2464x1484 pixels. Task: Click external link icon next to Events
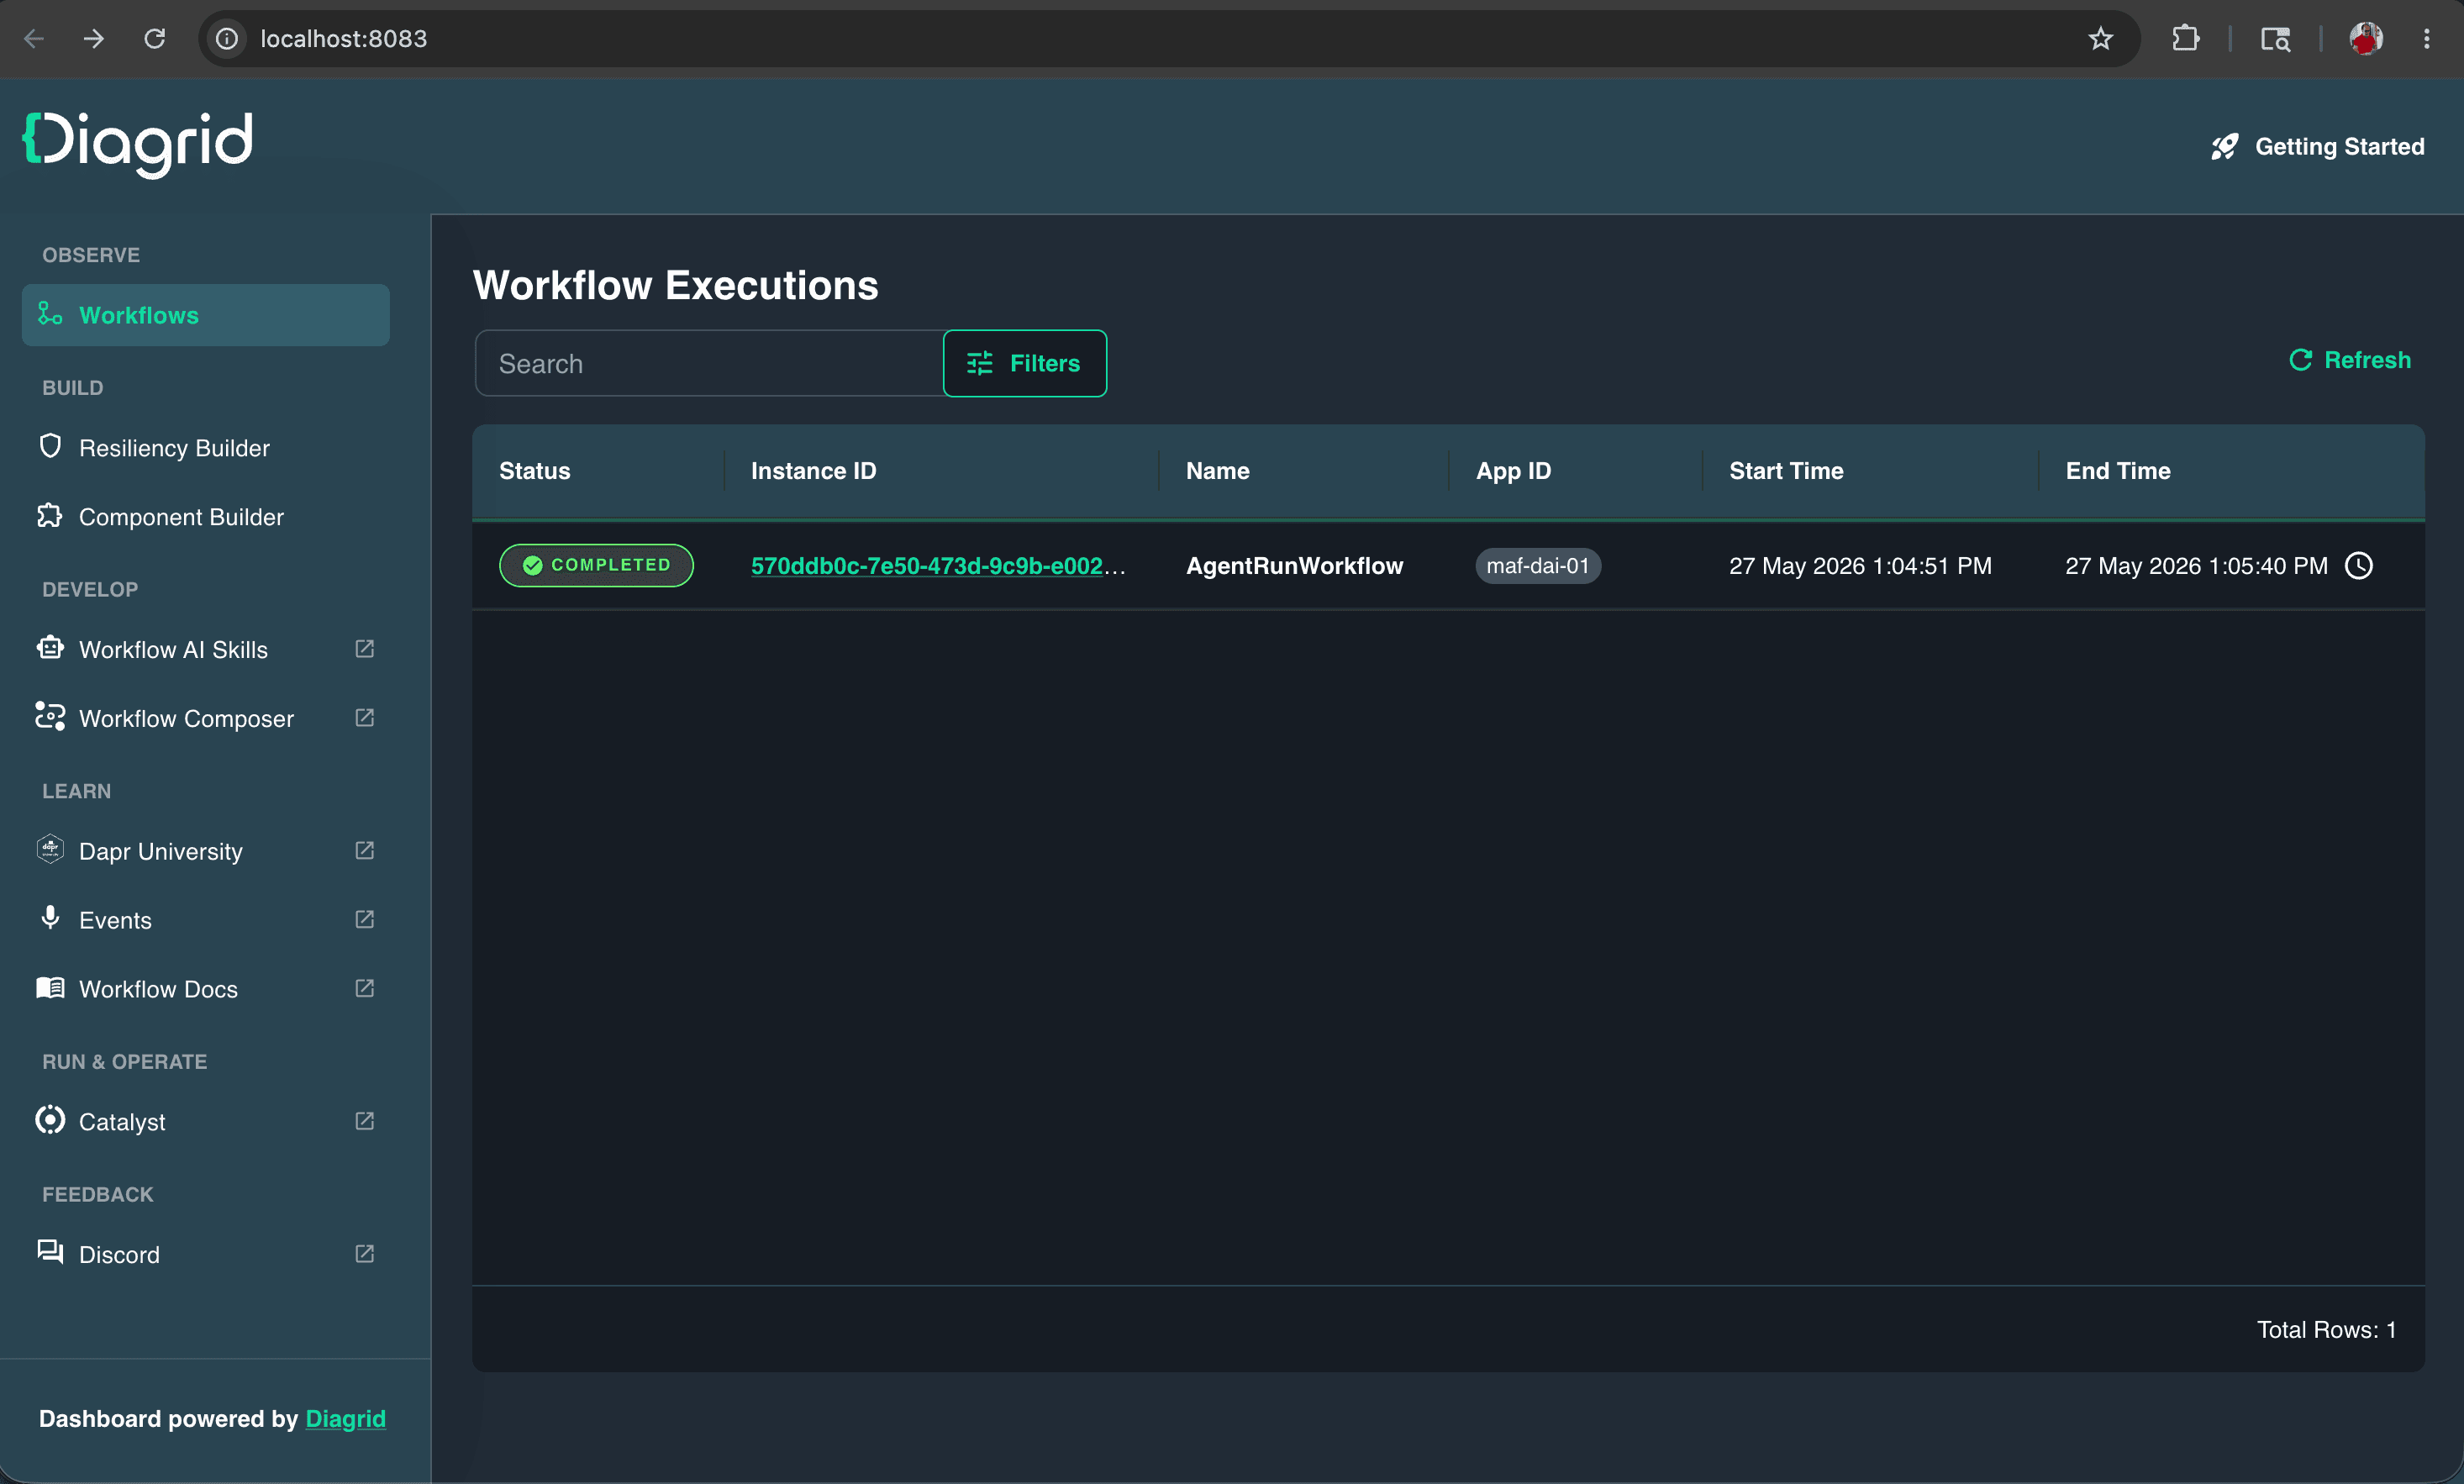click(x=365, y=920)
